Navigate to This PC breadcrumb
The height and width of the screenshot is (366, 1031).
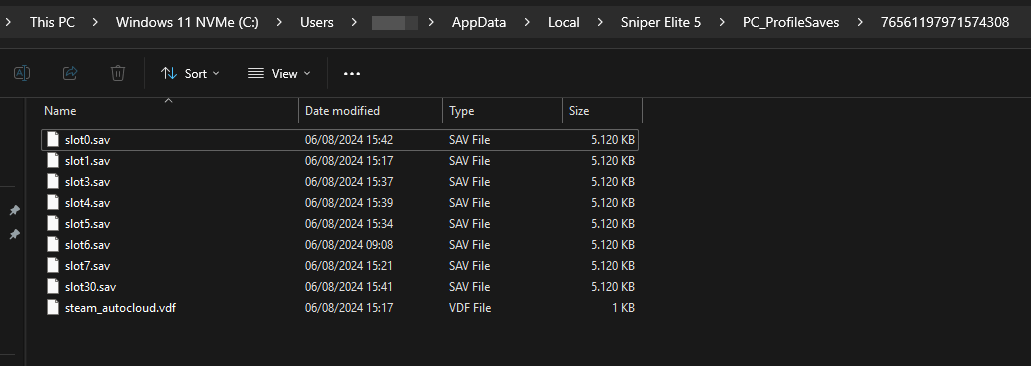(x=53, y=22)
